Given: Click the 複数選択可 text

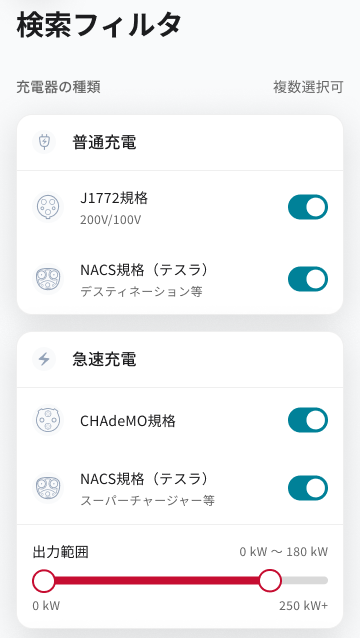Looking at the screenshot, I should pos(308,87).
